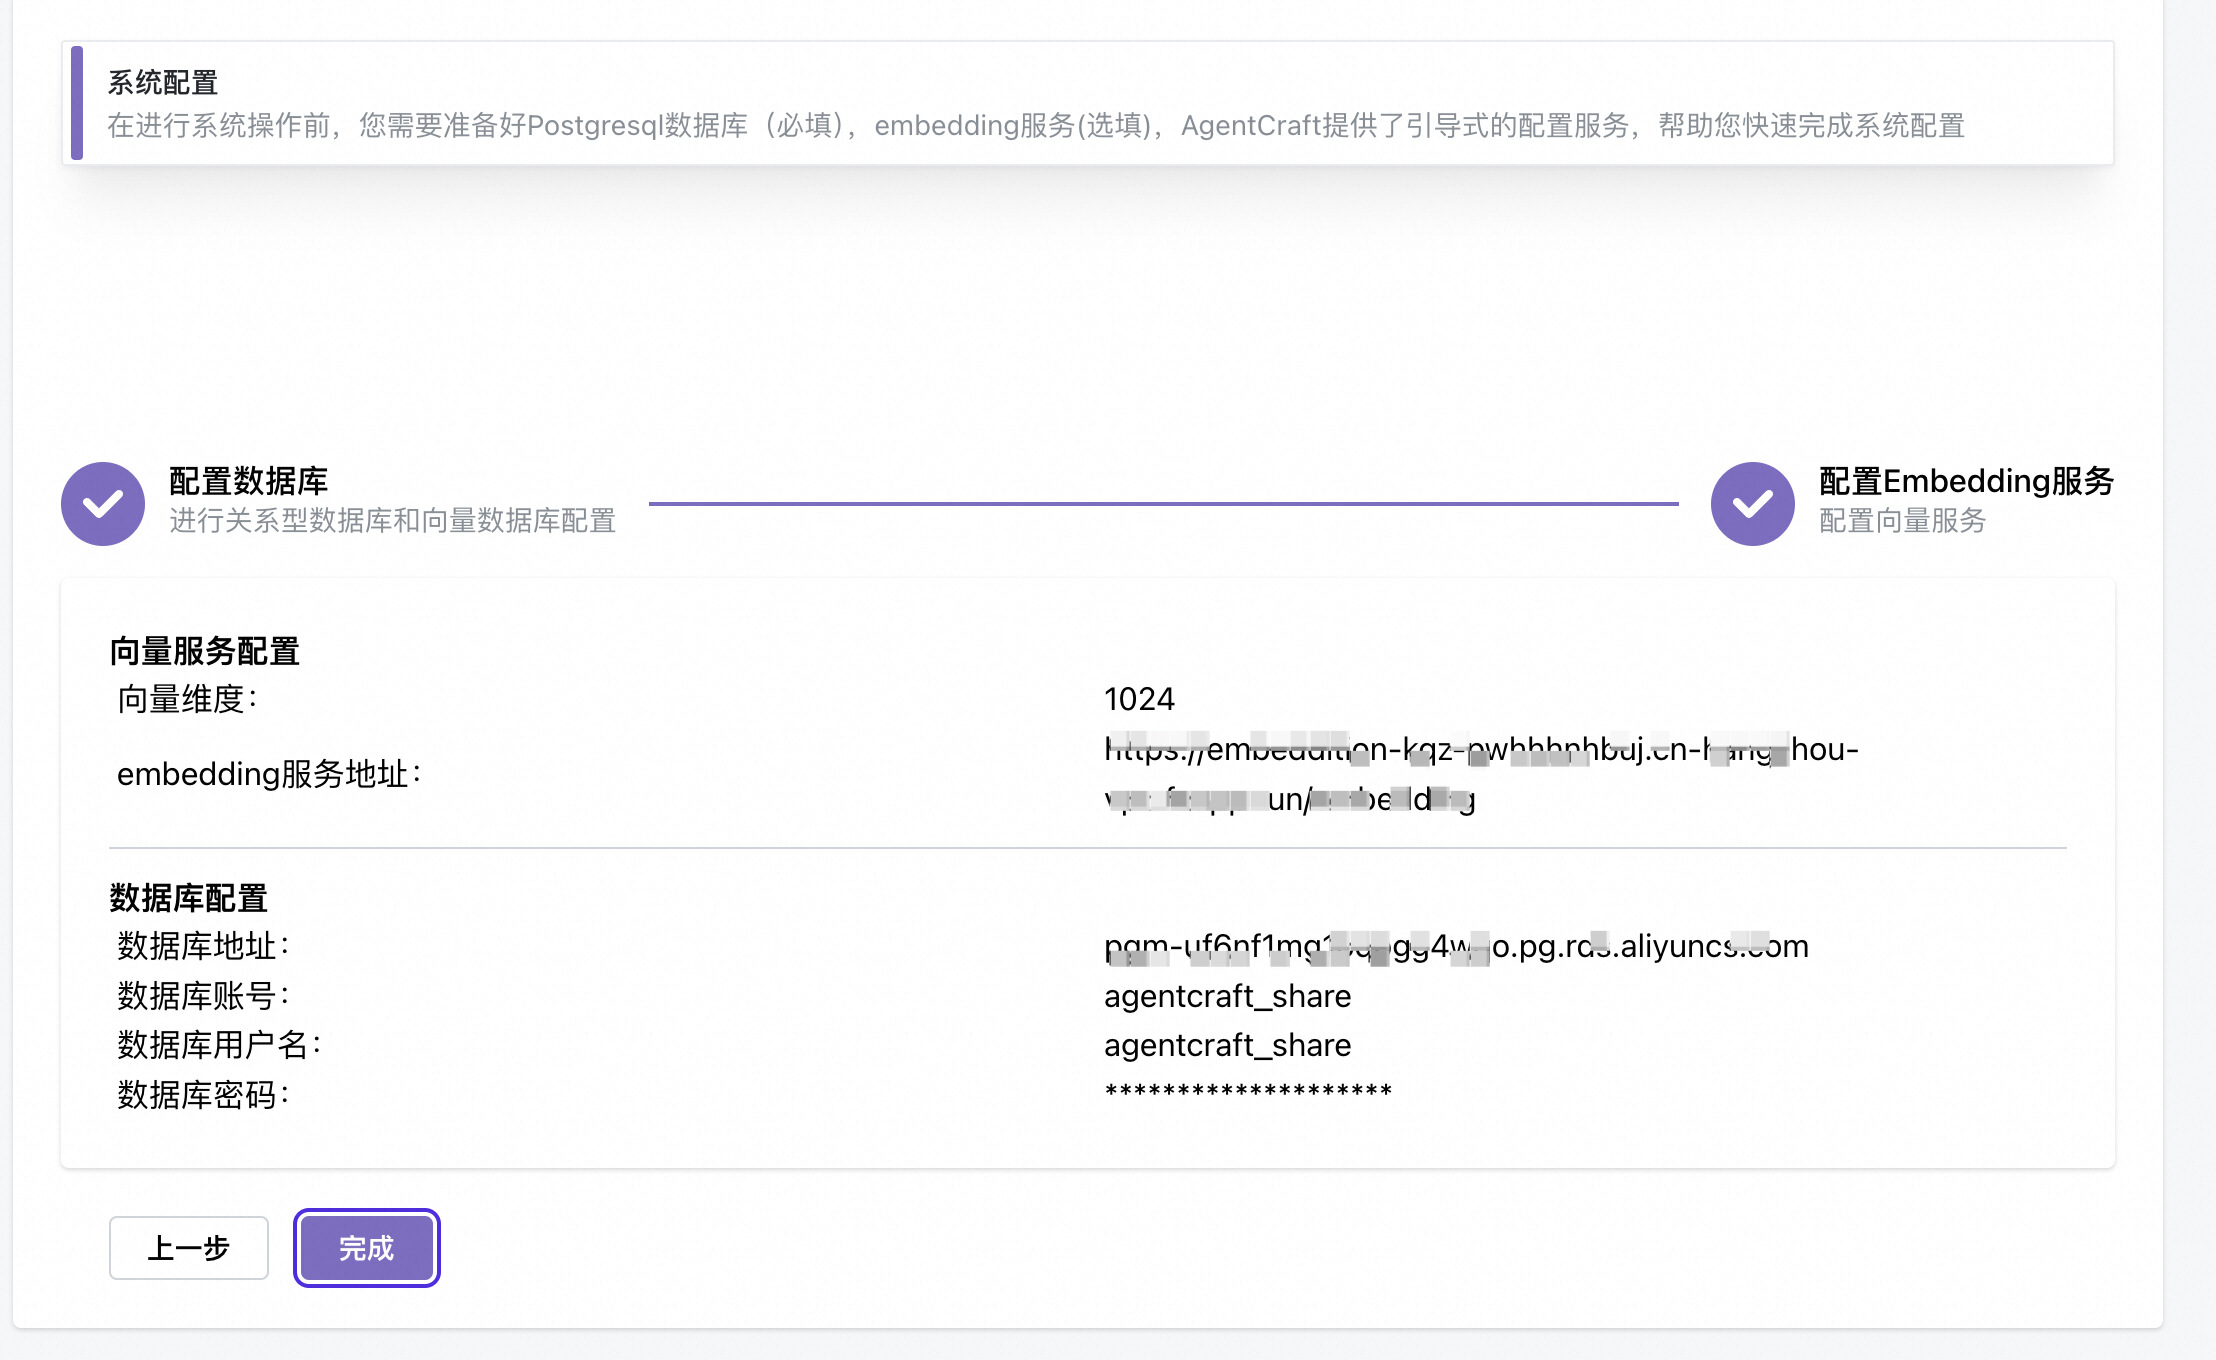
Task: Click the vector dimension value 1024
Action: (1139, 699)
